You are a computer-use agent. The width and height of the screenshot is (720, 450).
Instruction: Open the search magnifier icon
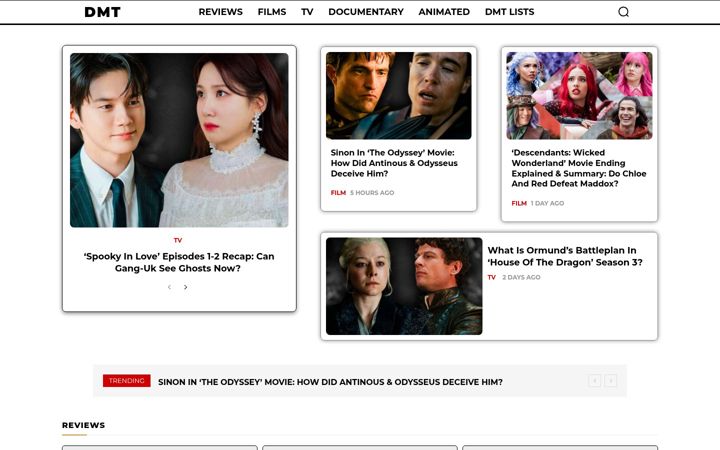(623, 12)
